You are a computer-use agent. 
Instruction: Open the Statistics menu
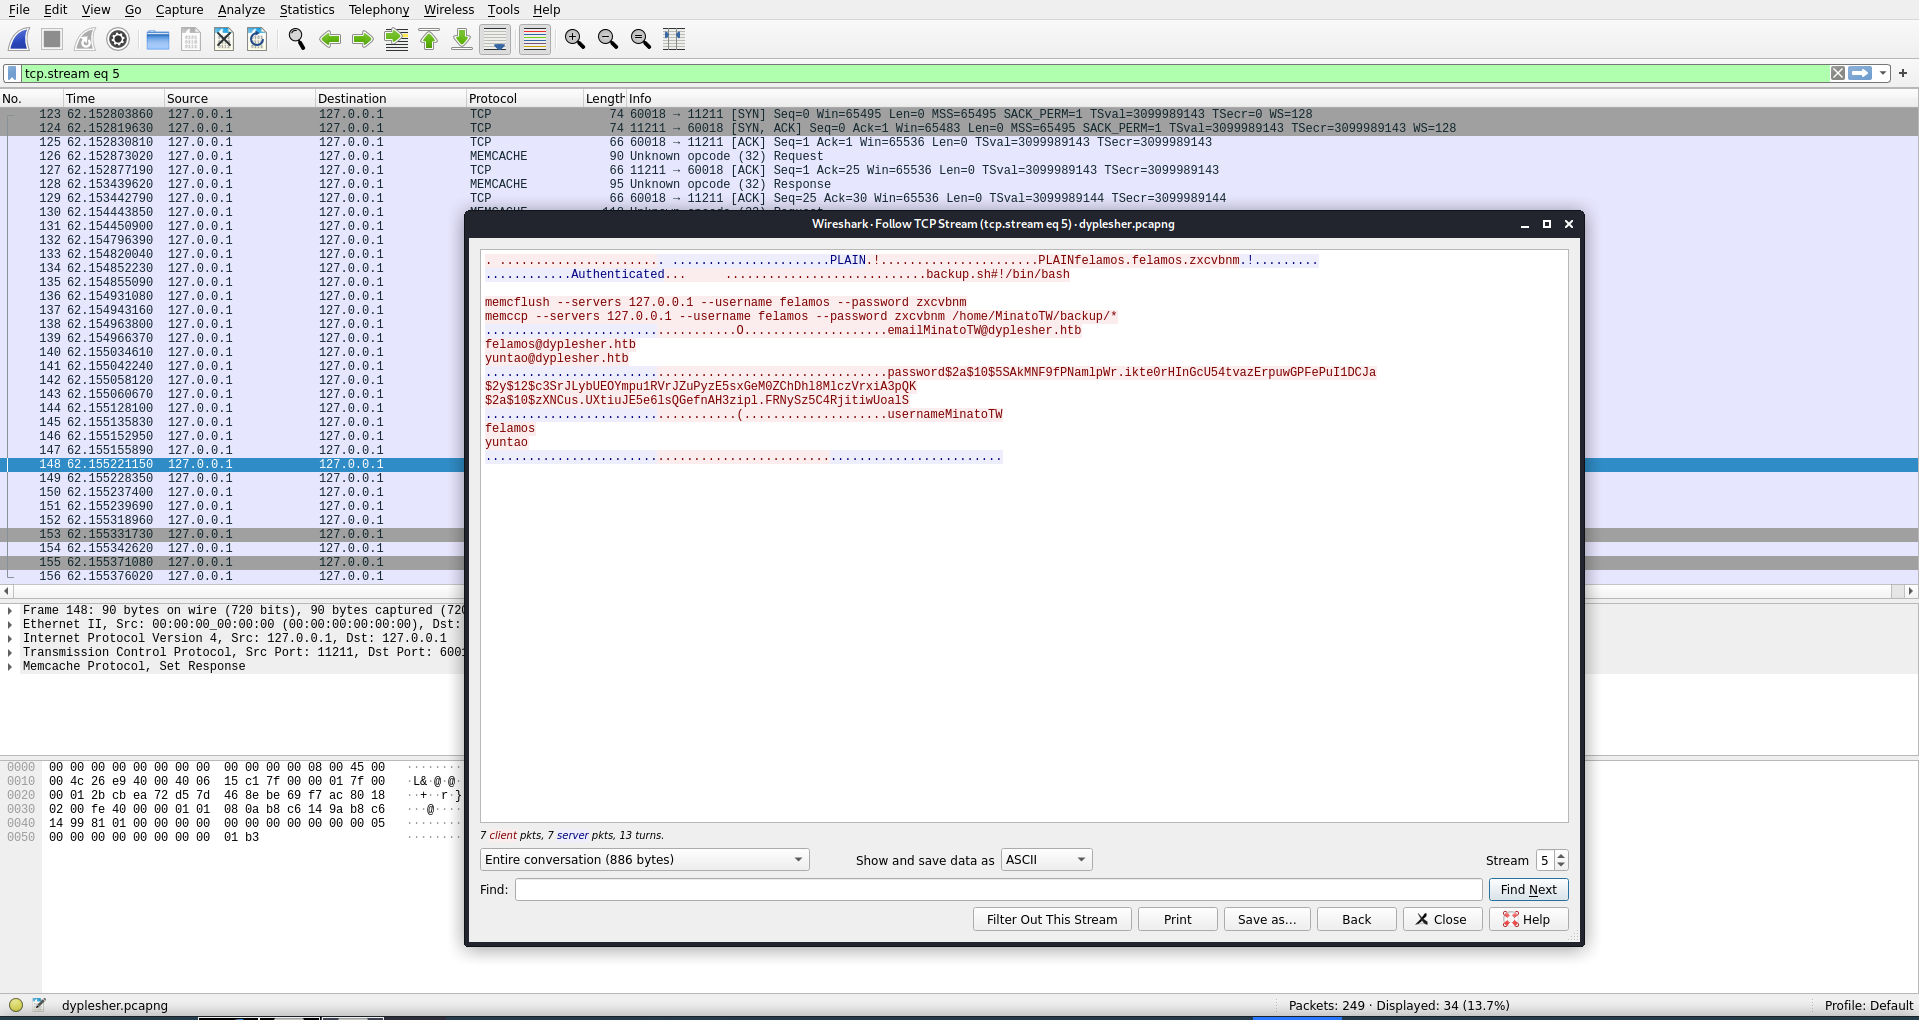coord(307,9)
